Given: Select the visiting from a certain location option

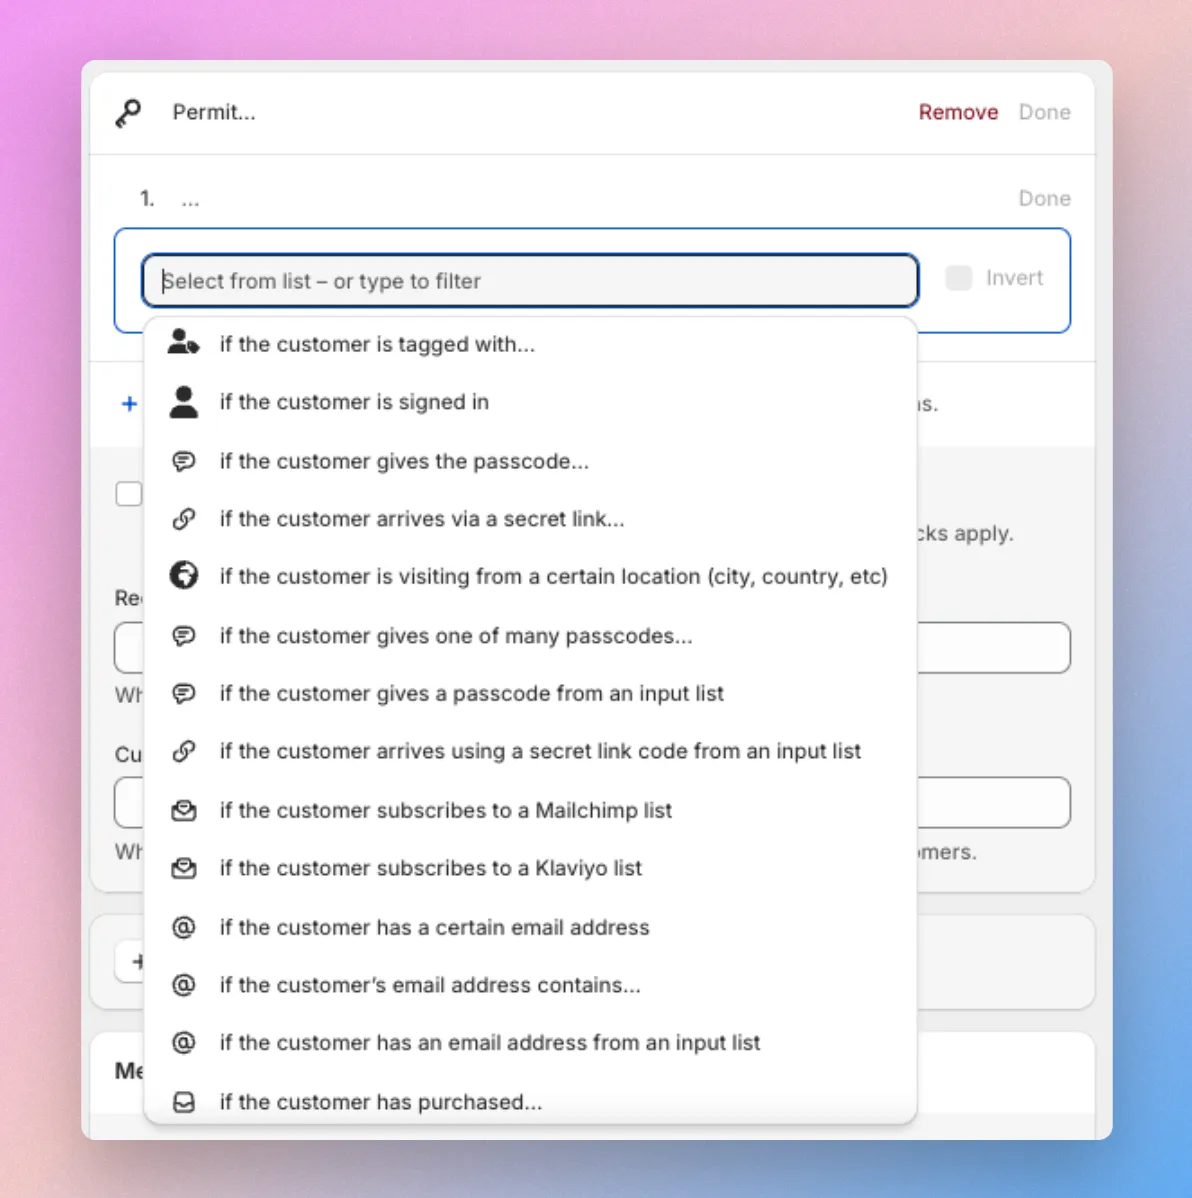Looking at the screenshot, I should (530, 576).
